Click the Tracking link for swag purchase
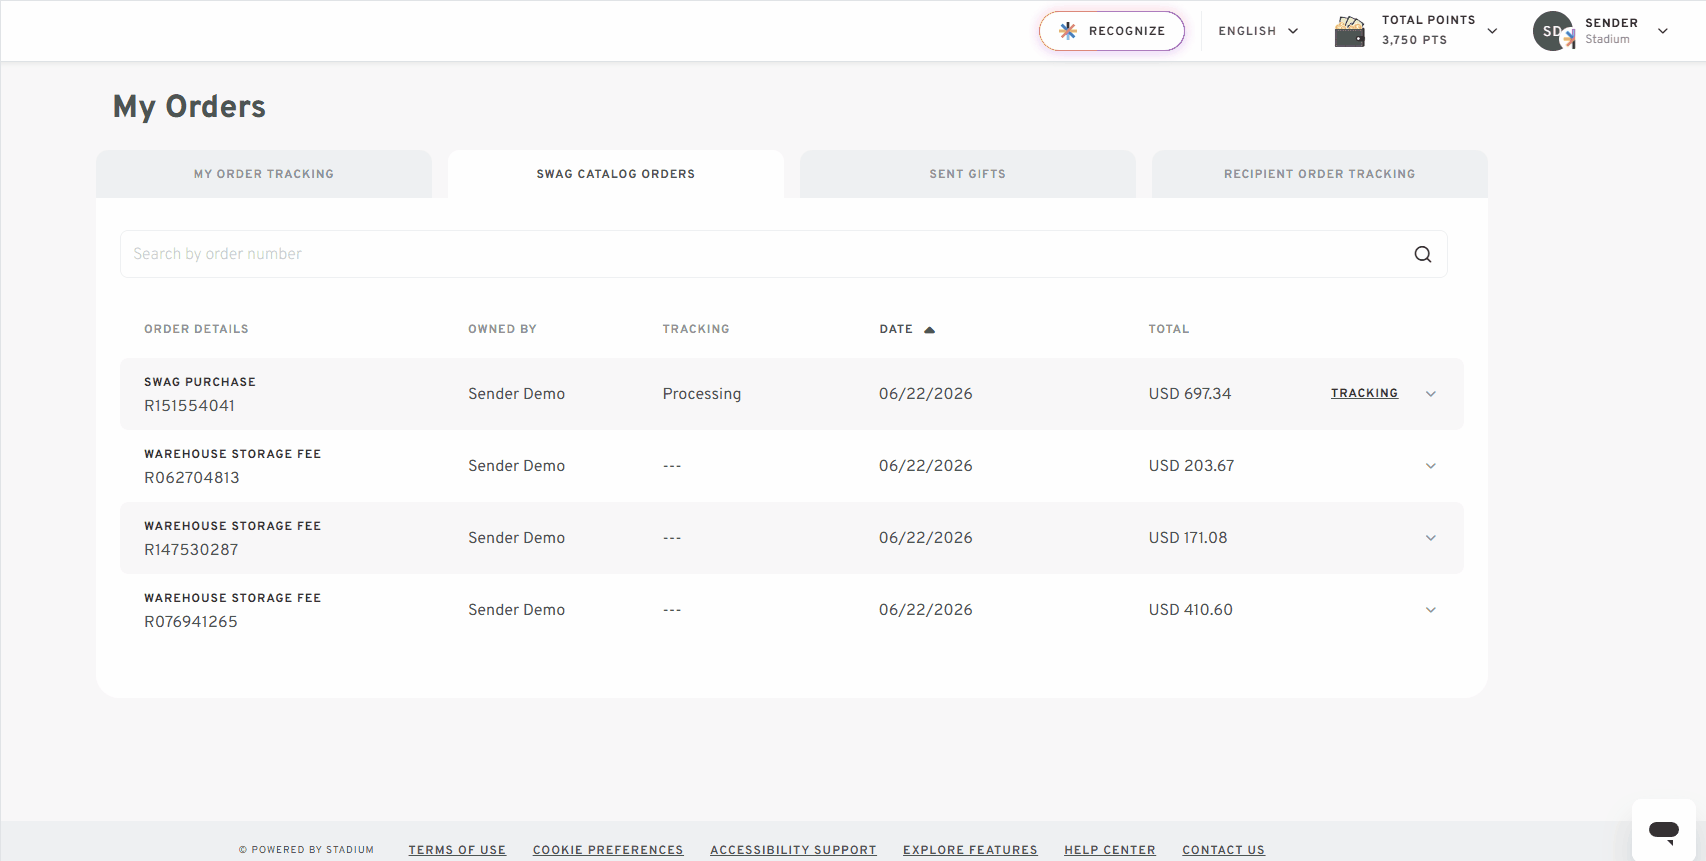1706x861 pixels. click(x=1364, y=393)
